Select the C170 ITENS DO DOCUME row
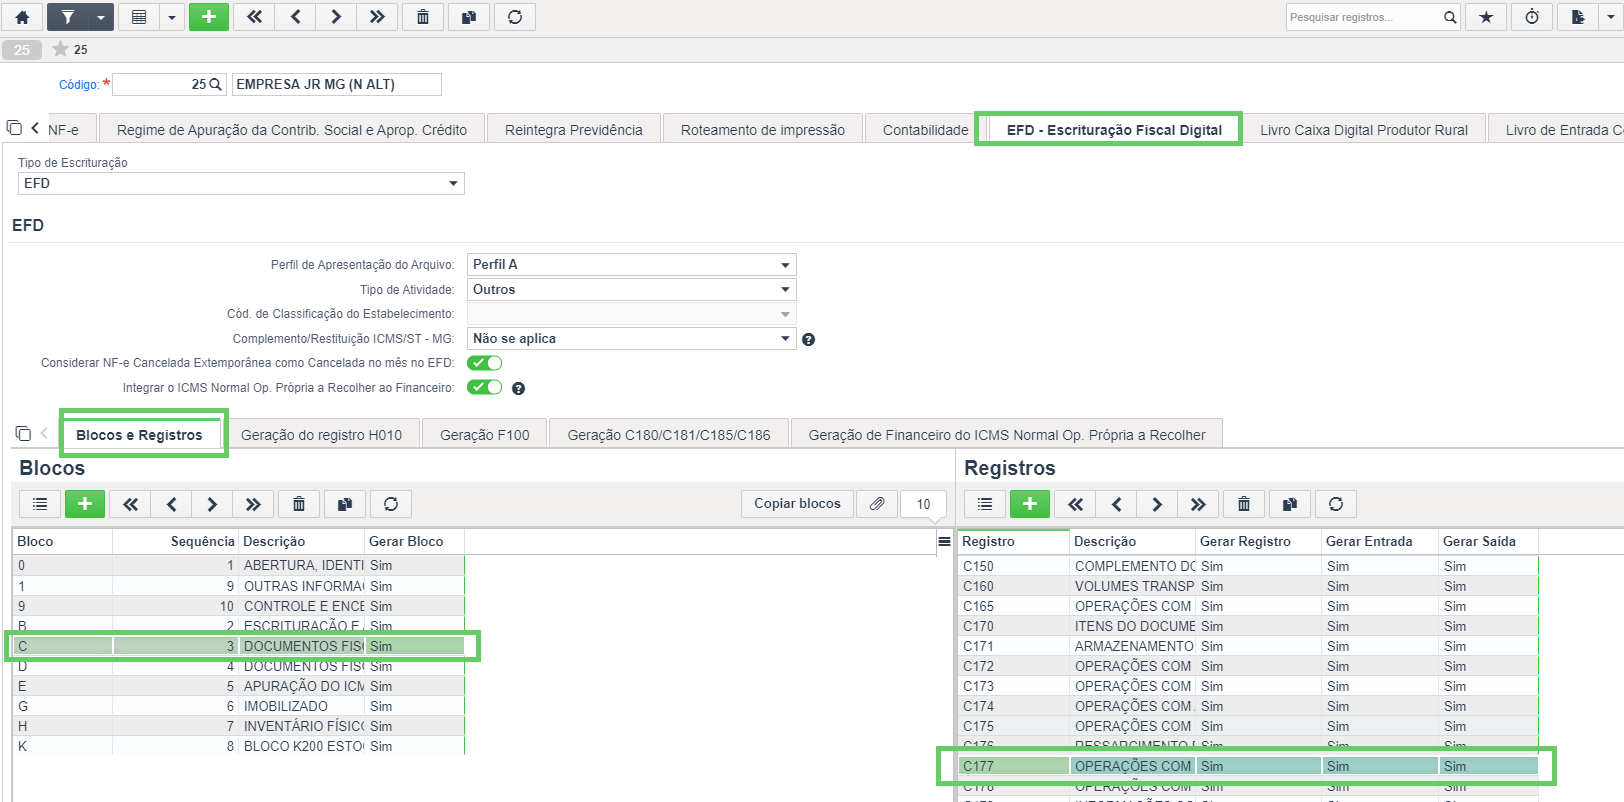Viewport: 1624px width, 802px height. point(1248,626)
